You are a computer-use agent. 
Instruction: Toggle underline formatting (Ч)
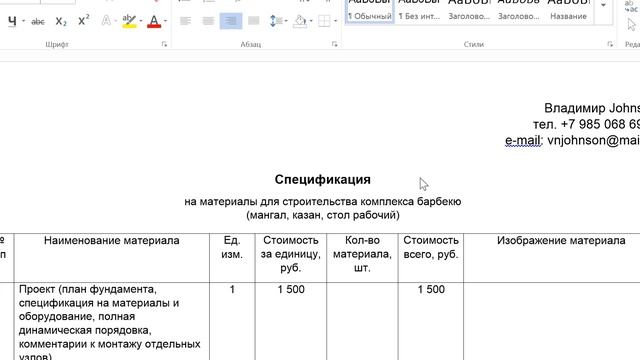12,21
